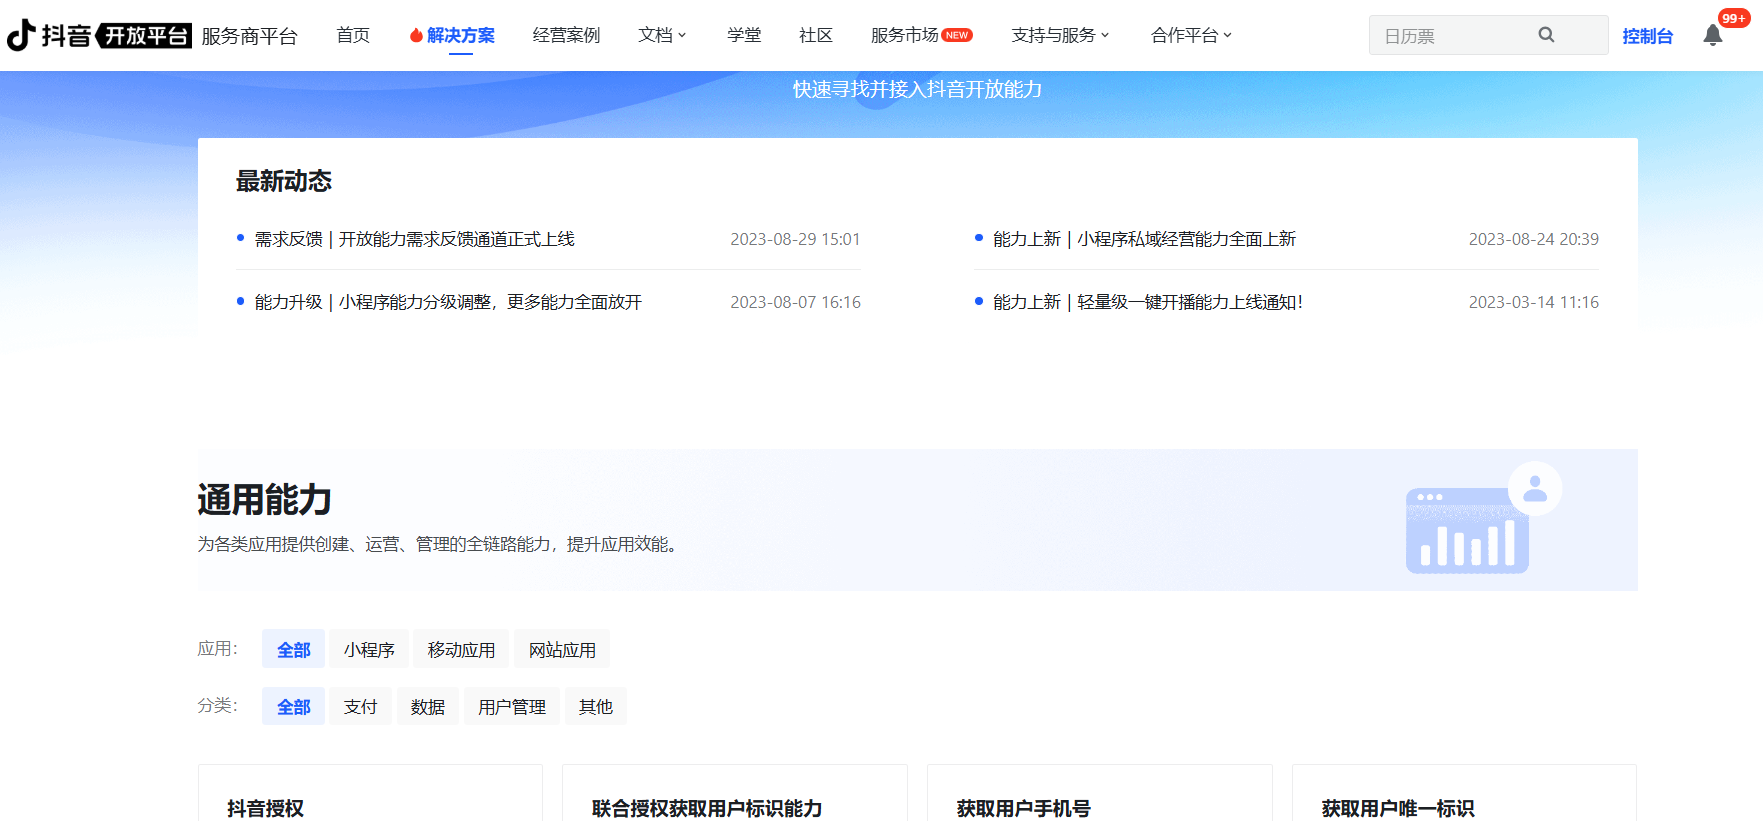The width and height of the screenshot is (1763, 821).
Task: Click the date 2023-08-07 16:16
Action: 795,302
